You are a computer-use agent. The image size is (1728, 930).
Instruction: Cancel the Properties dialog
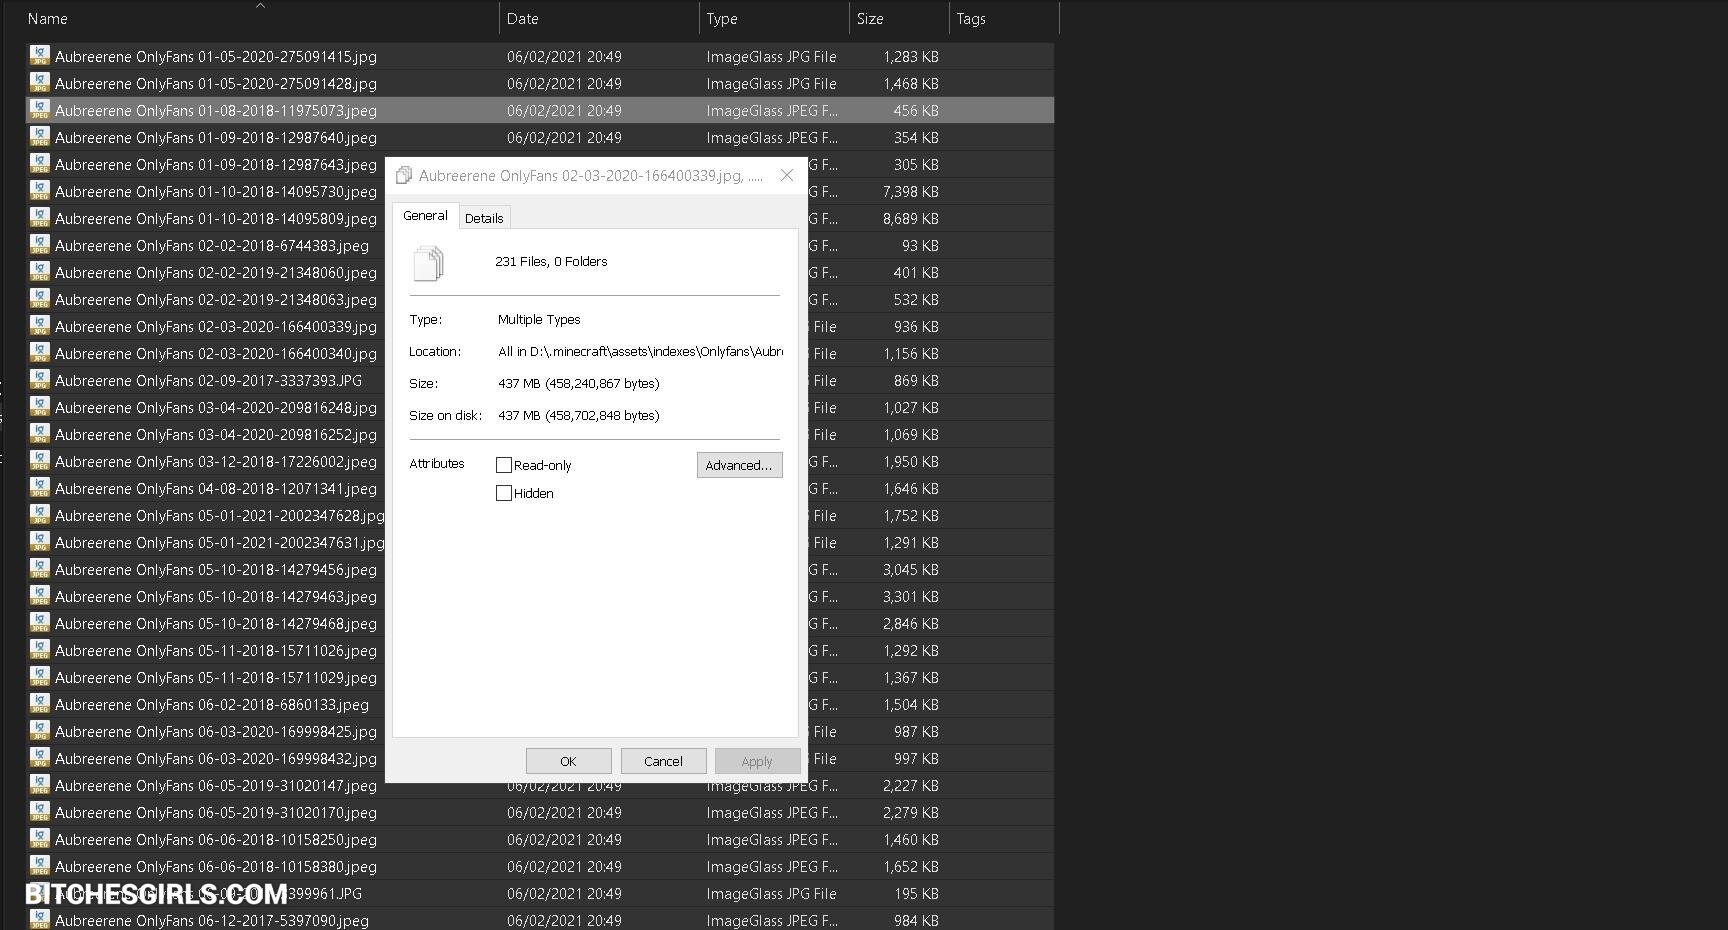(x=663, y=761)
